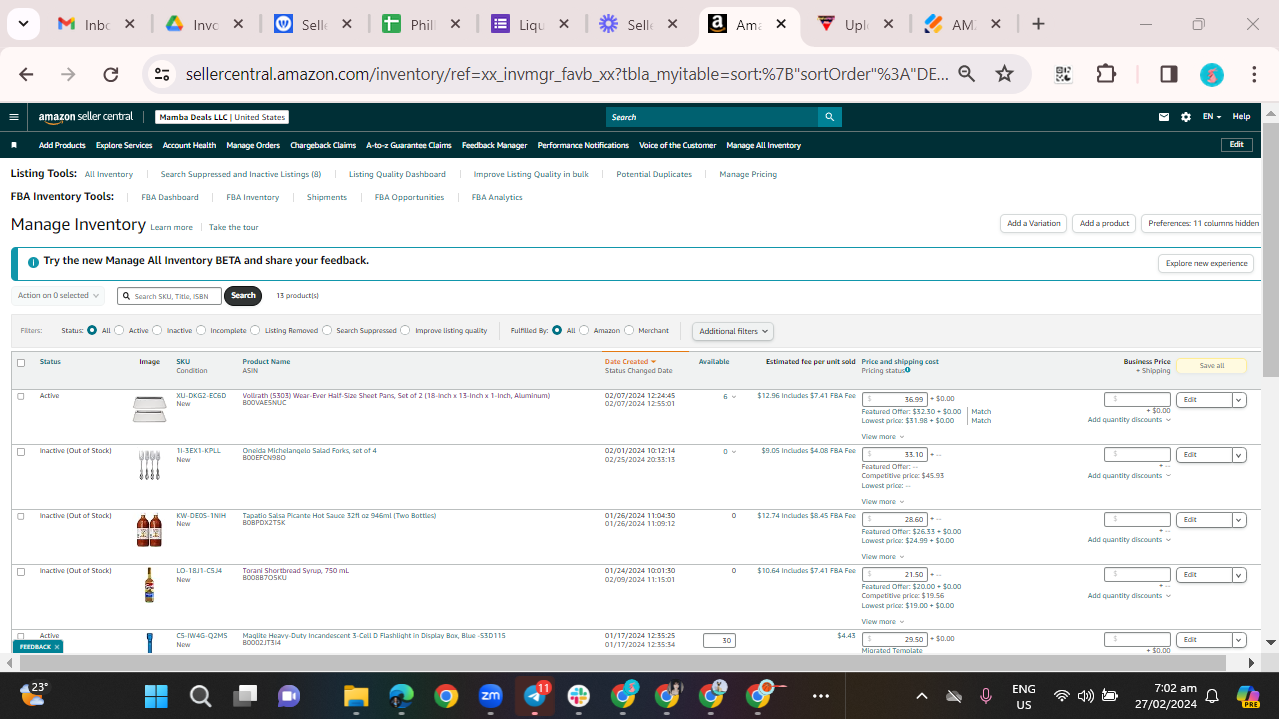
Task: Select Fulfilled By Amazon radio button
Action: coord(584,330)
